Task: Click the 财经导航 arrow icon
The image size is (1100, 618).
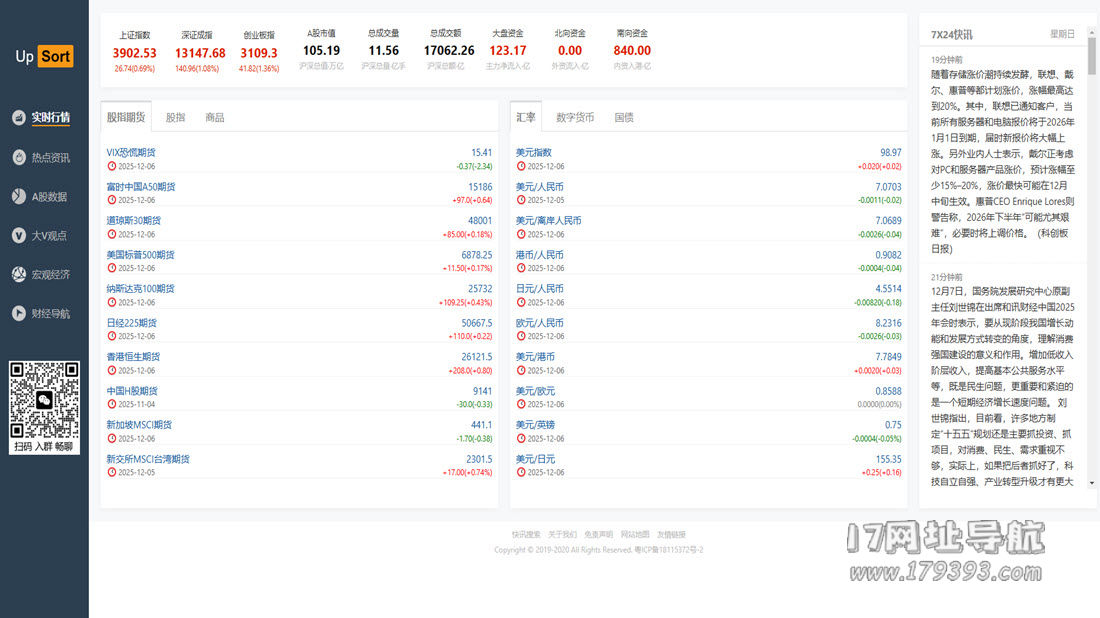Action: 18,314
